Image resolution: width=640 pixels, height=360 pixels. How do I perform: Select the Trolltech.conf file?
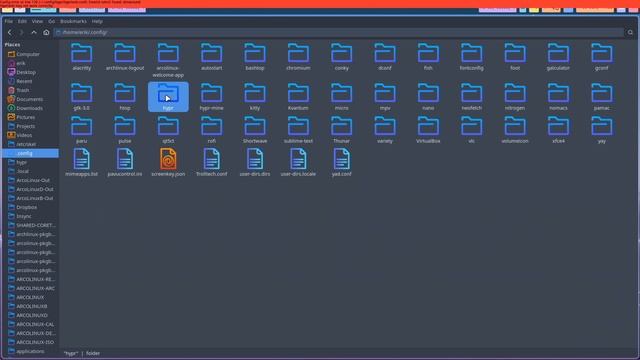click(x=211, y=162)
